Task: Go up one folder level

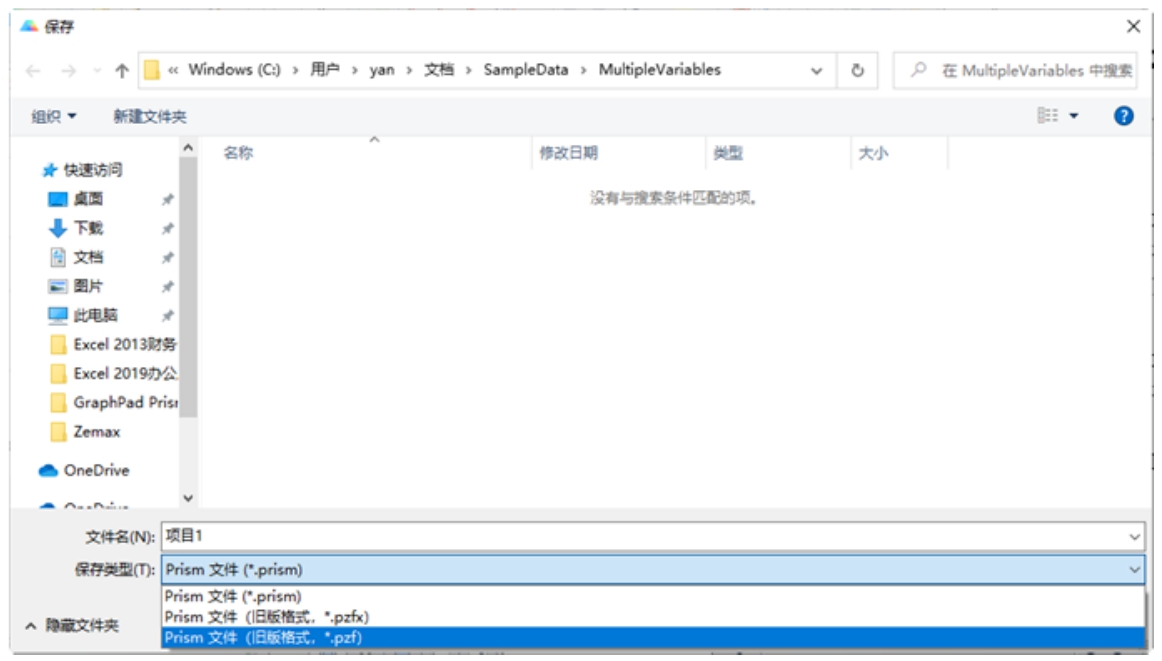Action: pos(122,70)
